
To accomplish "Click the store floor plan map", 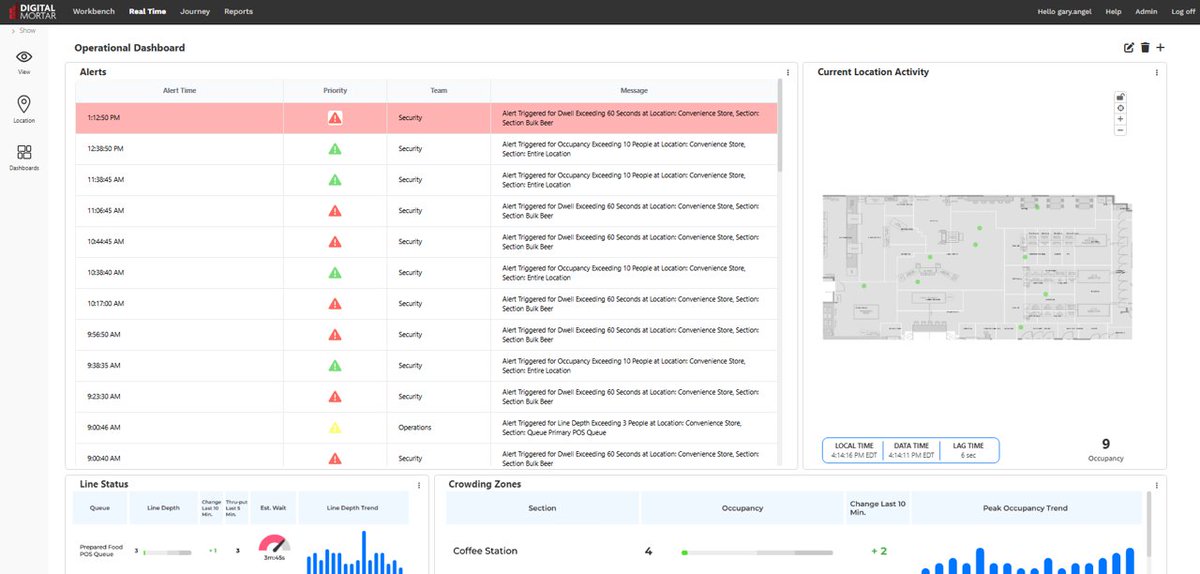I will (x=977, y=267).
